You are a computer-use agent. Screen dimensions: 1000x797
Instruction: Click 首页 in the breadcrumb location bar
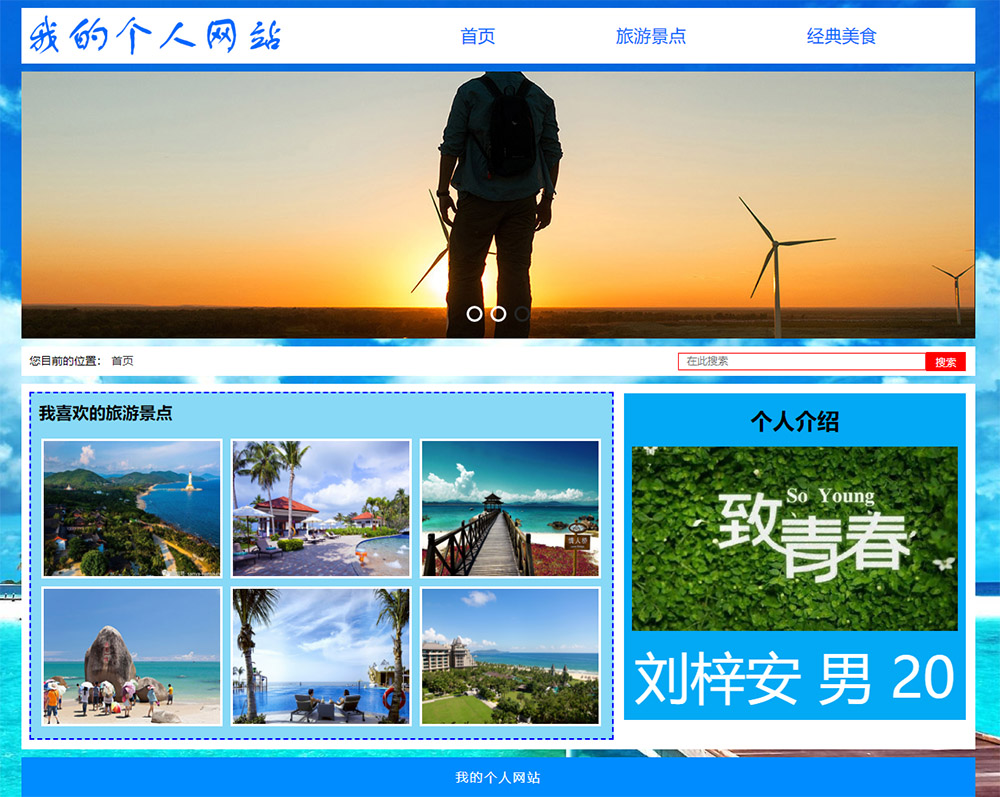(x=122, y=361)
